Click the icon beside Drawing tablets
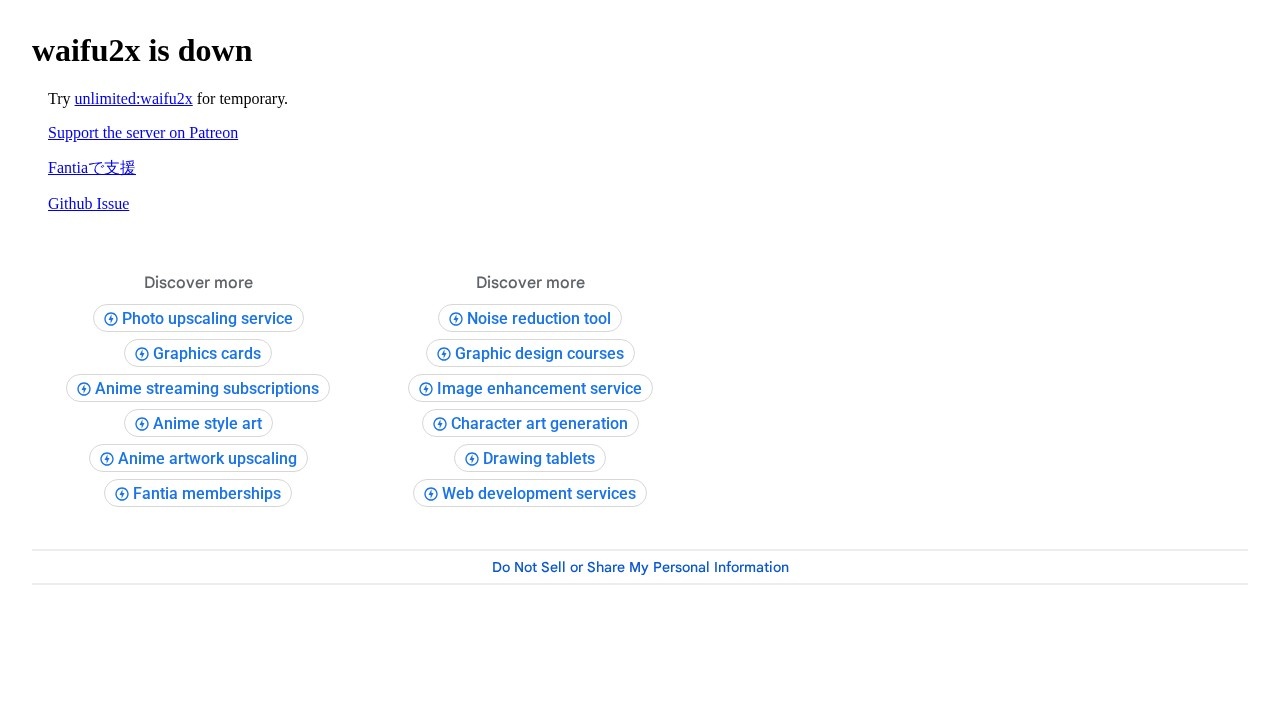The height and width of the screenshot is (720, 1280). point(472,459)
